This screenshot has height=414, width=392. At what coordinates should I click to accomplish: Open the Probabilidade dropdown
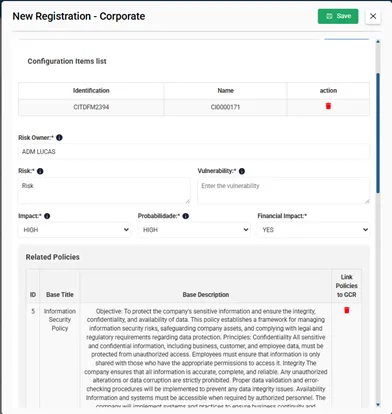(x=194, y=230)
